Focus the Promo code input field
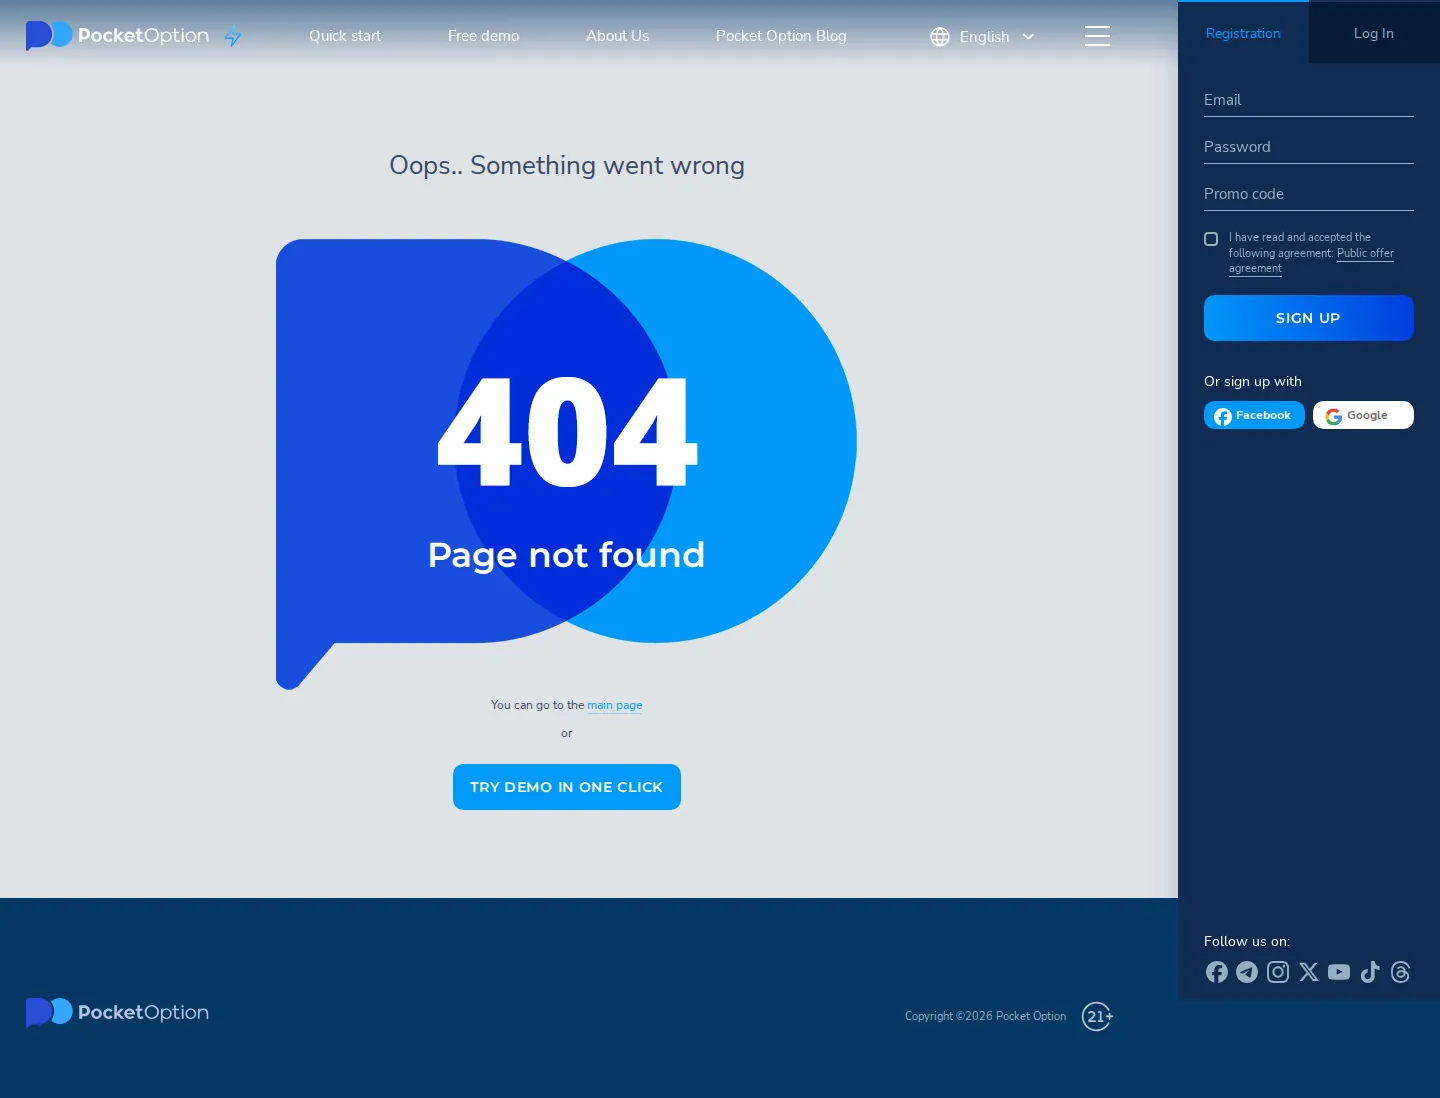 tap(1309, 194)
